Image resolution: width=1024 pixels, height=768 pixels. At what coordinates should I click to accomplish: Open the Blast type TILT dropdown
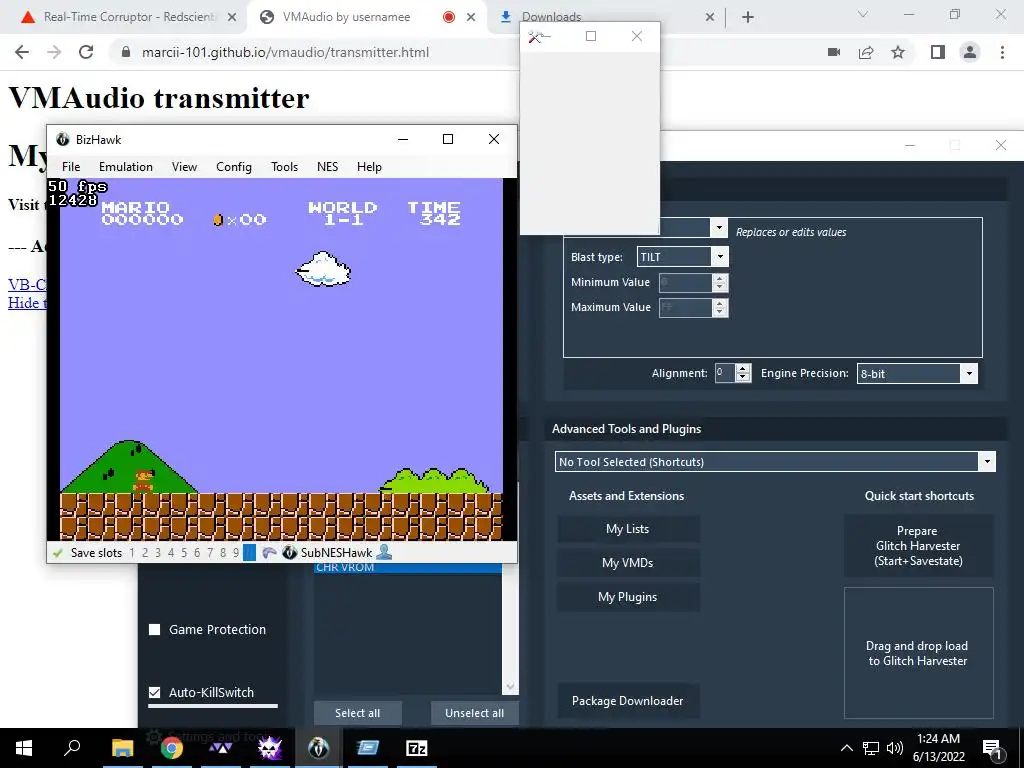720,257
